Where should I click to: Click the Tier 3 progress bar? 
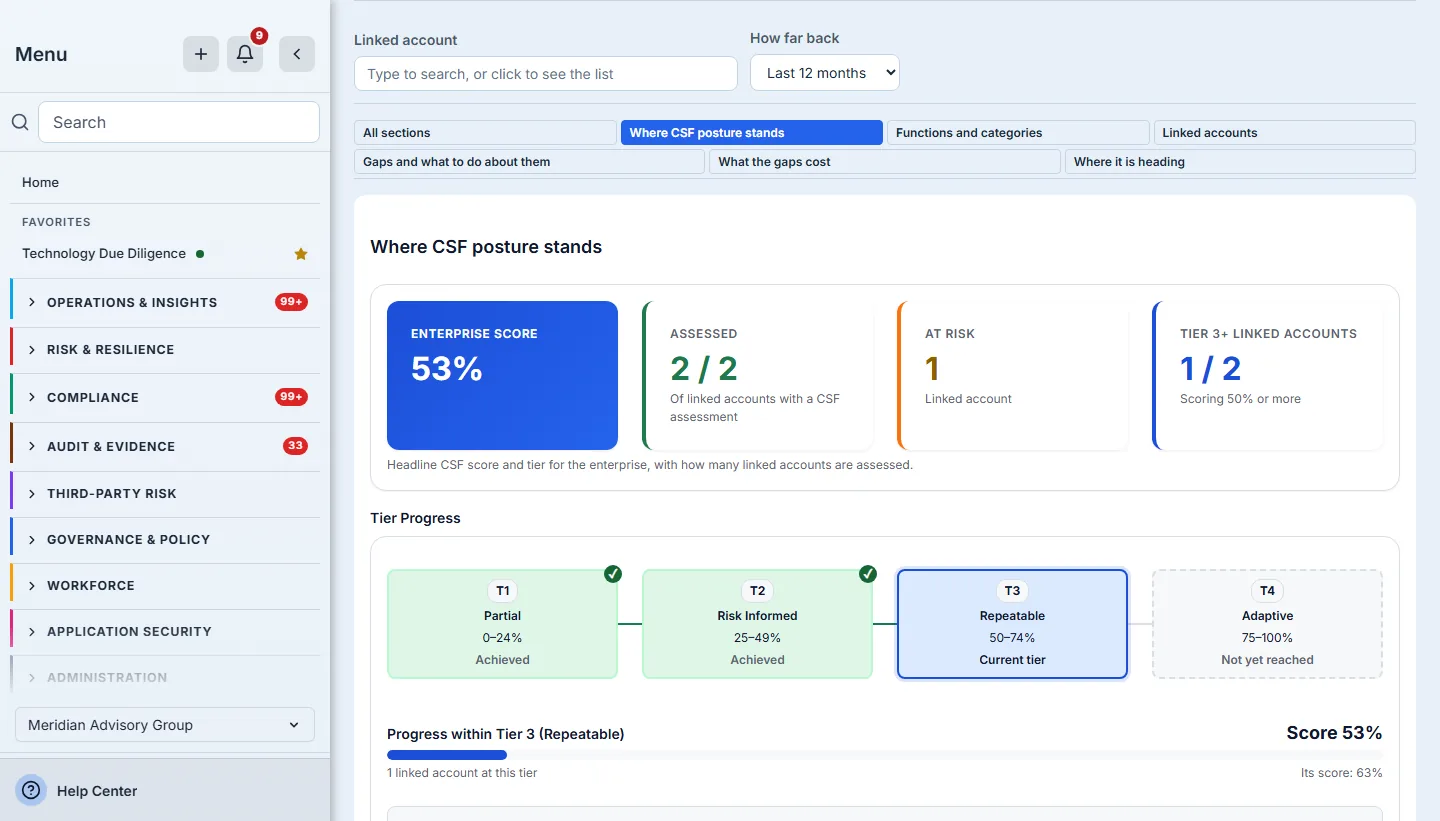click(885, 755)
